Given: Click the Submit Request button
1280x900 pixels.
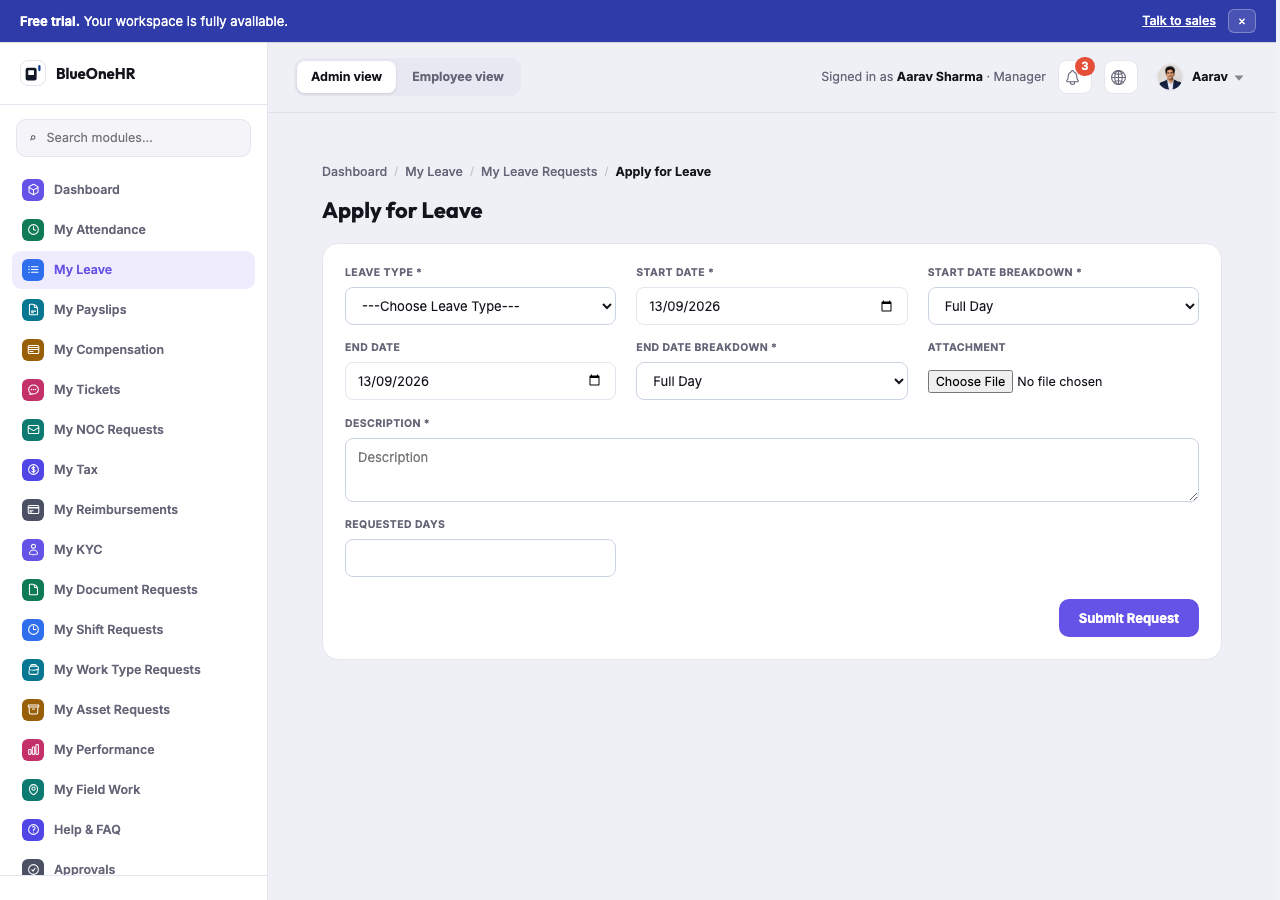Looking at the screenshot, I should 1129,618.
